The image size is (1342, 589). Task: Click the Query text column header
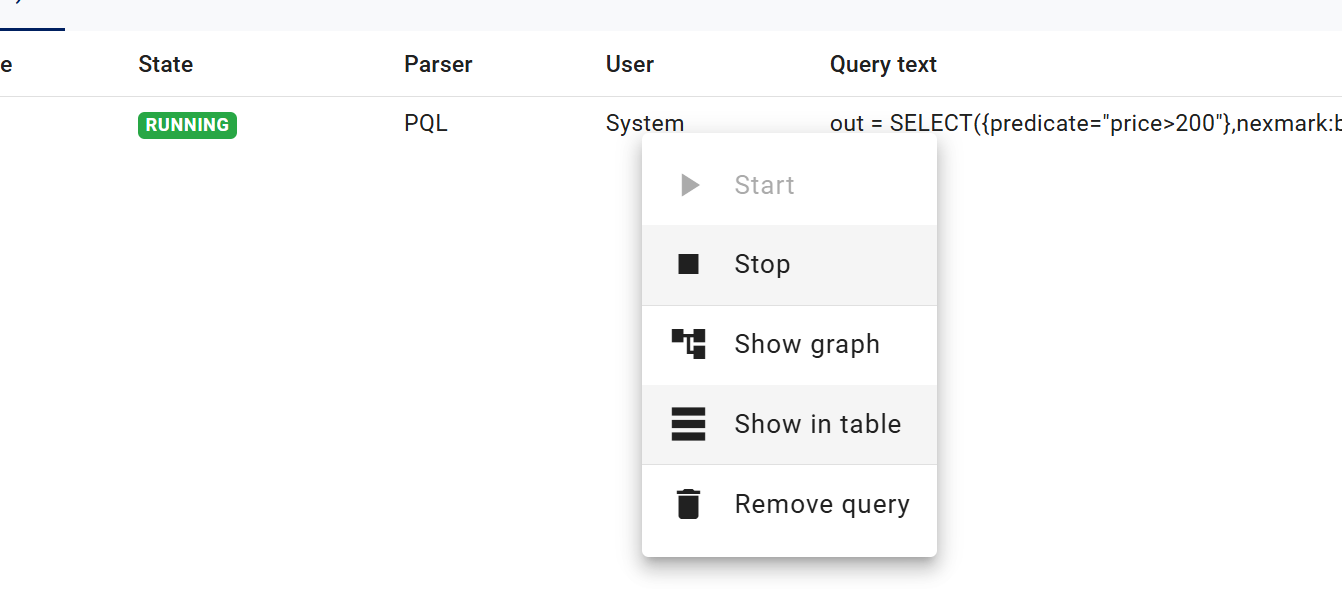[883, 64]
